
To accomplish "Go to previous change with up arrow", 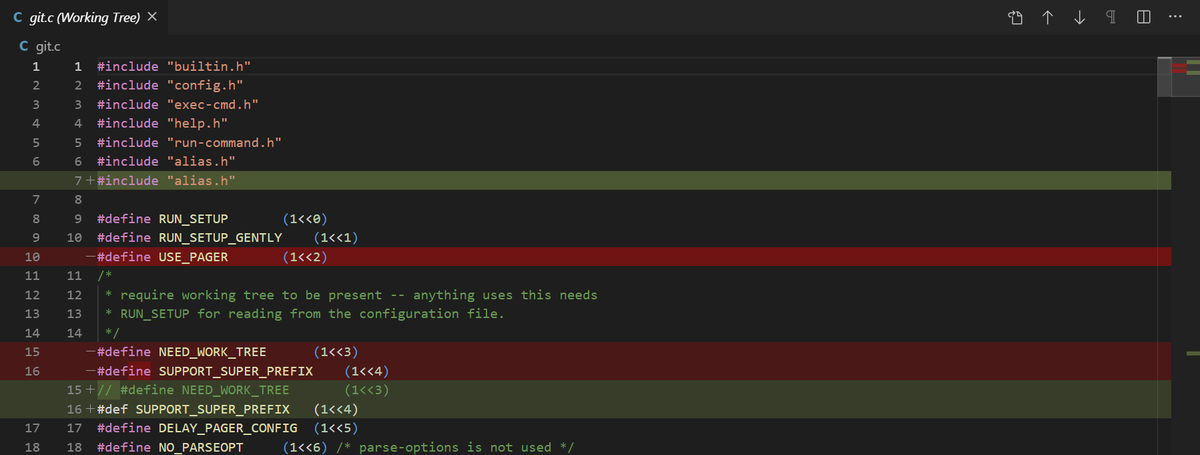I will pyautogui.click(x=1047, y=17).
